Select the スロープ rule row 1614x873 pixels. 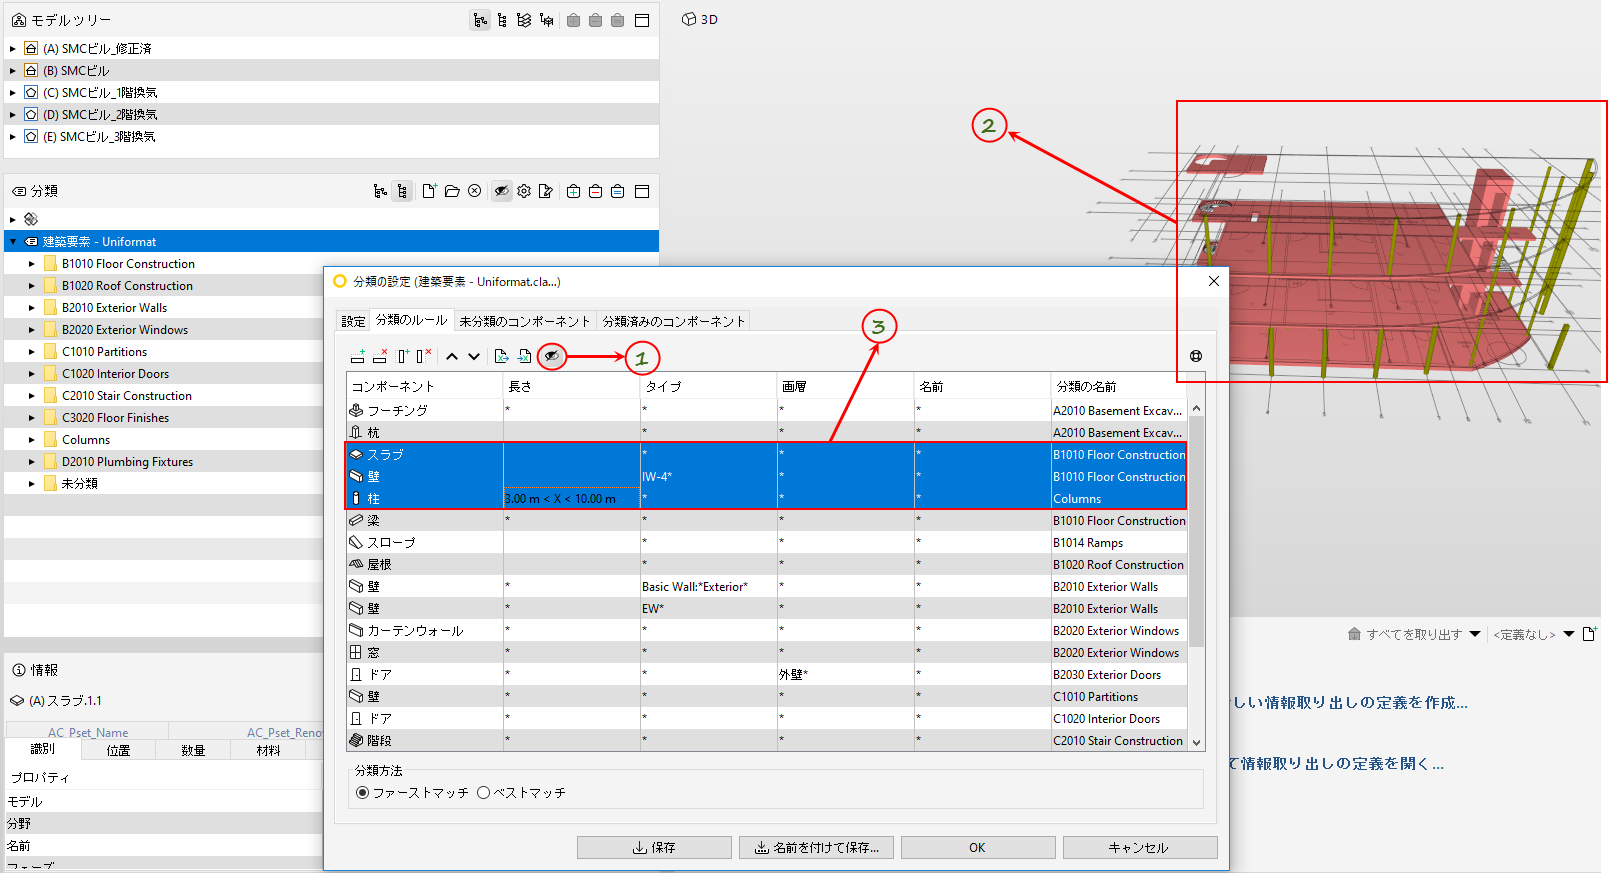point(767,542)
